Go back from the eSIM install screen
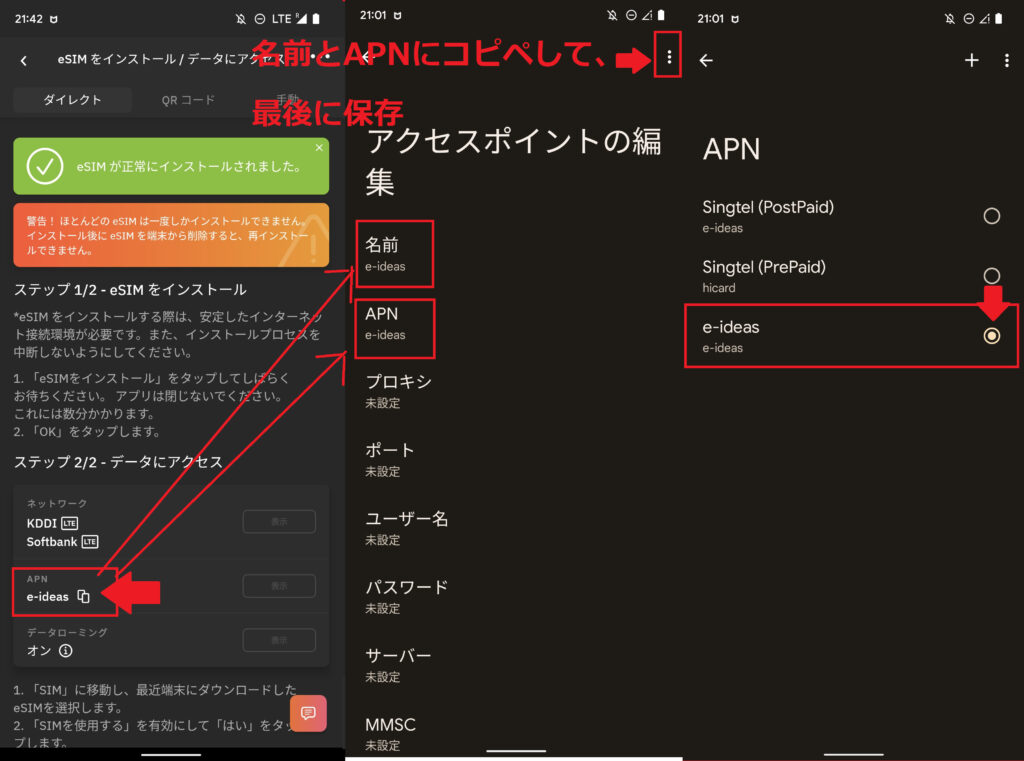1024x761 pixels. 24,60
